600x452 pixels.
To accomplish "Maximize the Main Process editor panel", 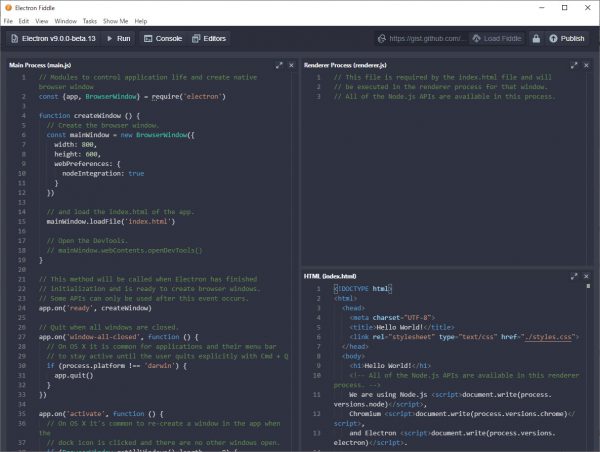I will point(279,65).
